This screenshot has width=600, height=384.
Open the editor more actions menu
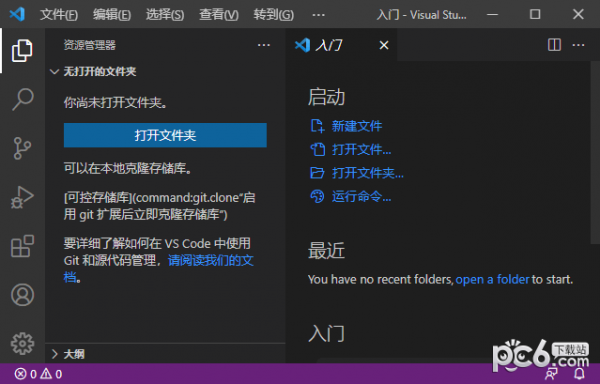(578, 45)
